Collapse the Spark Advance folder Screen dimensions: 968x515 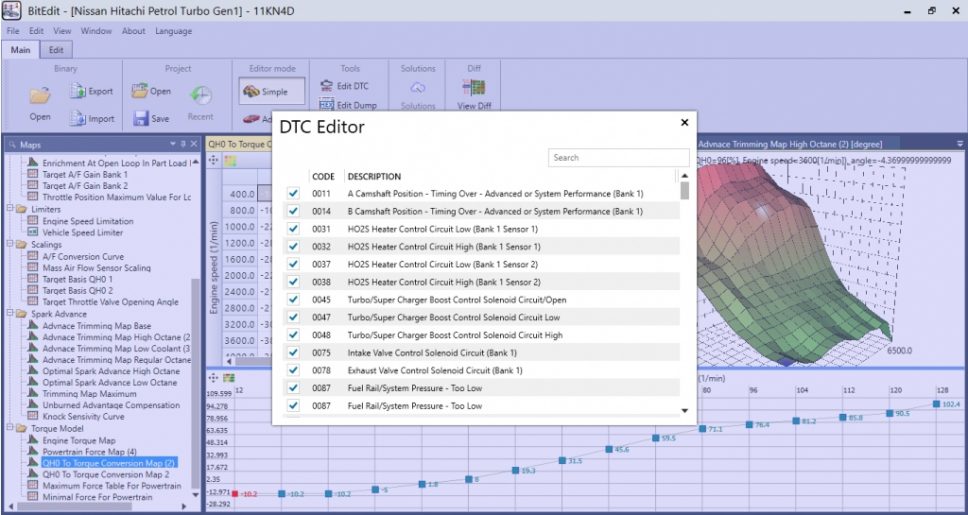[9, 314]
